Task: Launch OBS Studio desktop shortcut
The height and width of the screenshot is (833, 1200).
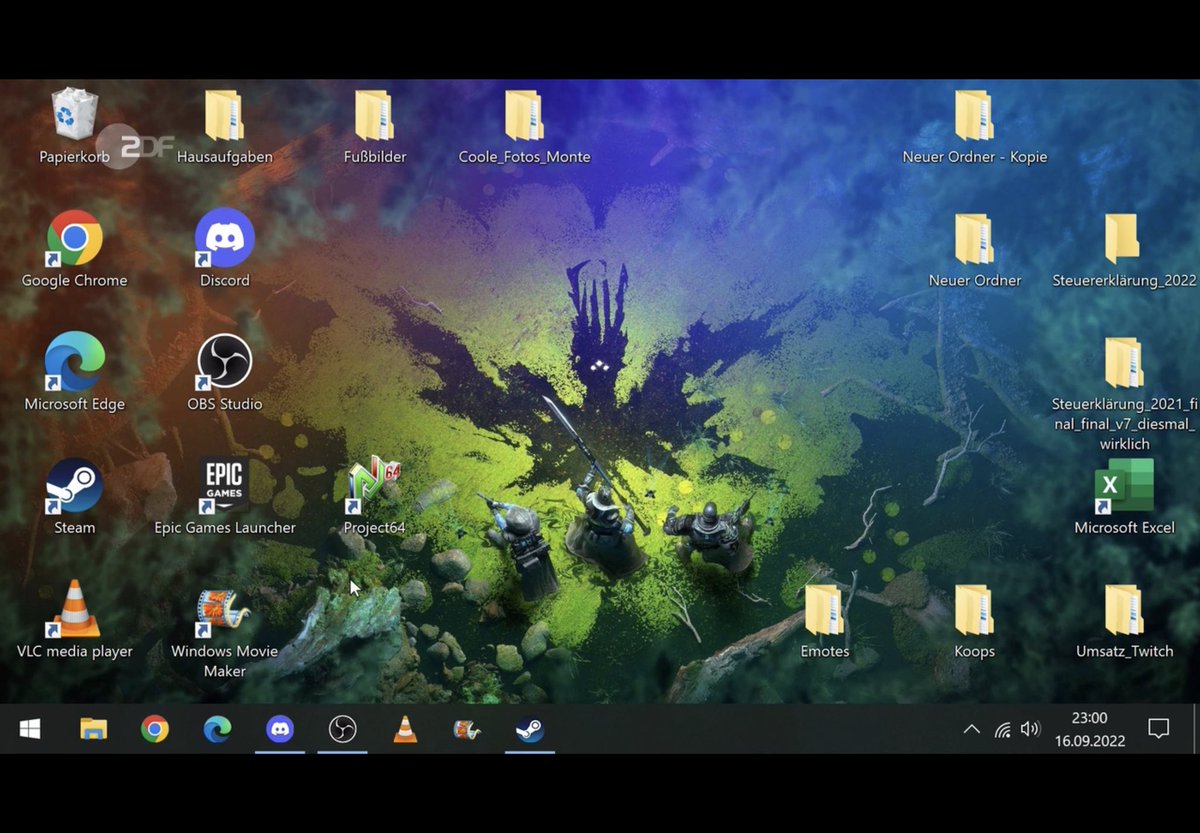Action: (224, 361)
